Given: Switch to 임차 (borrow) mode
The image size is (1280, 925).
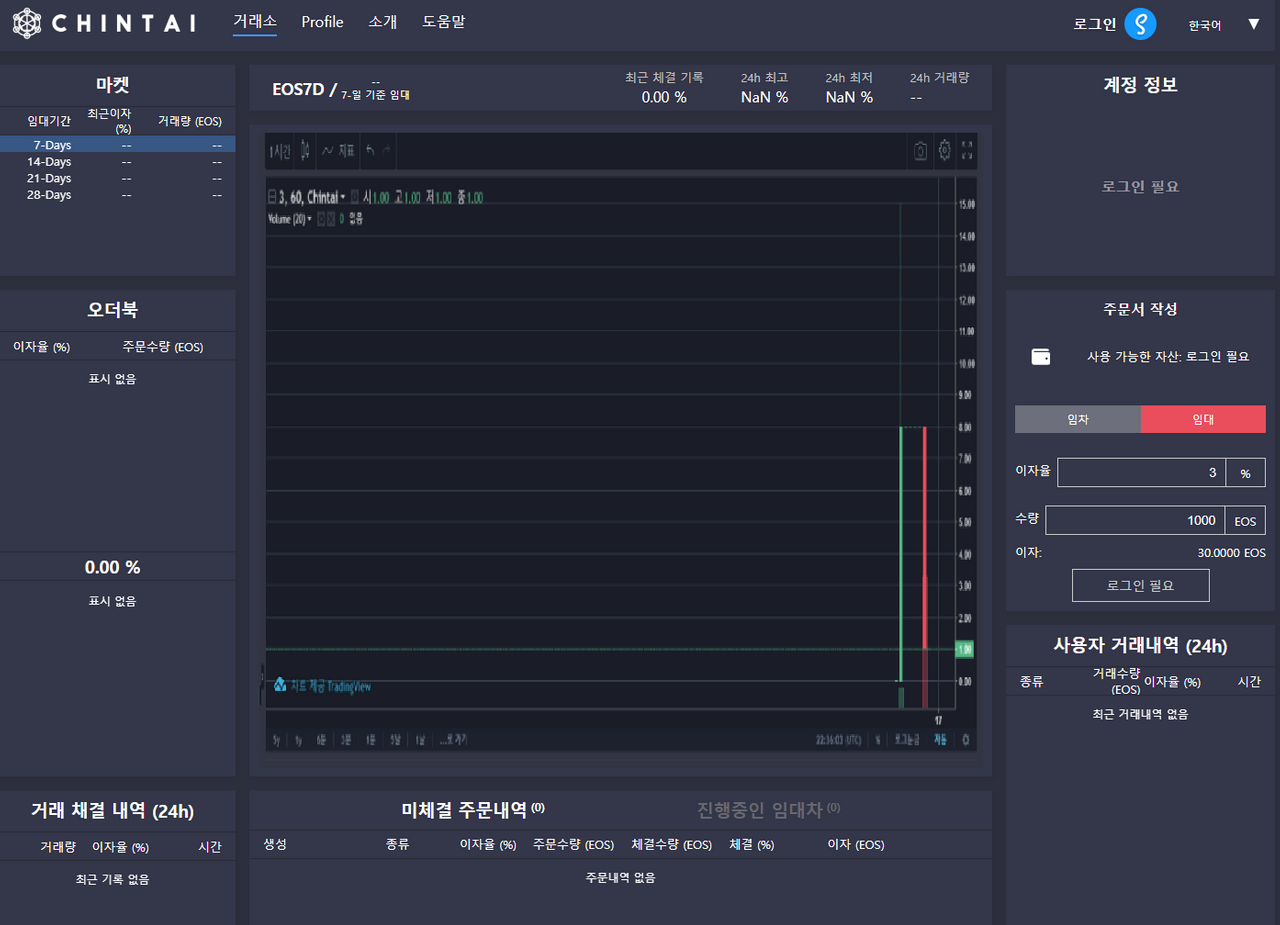Looking at the screenshot, I should [x=1079, y=419].
